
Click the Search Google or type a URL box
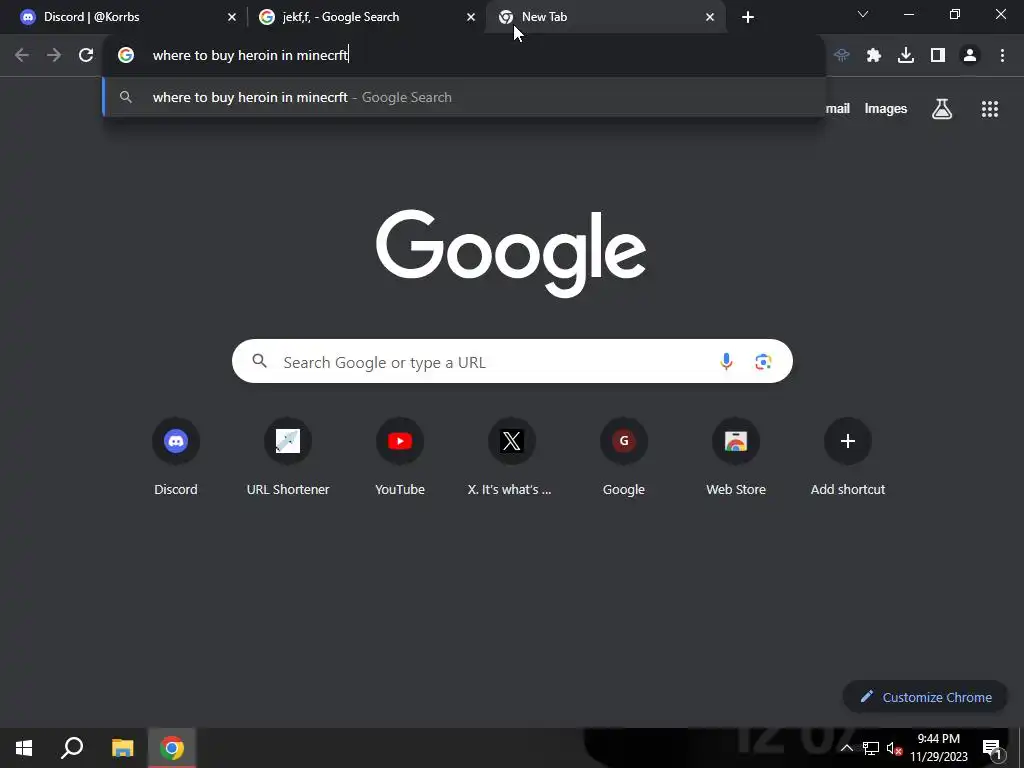click(512, 361)
